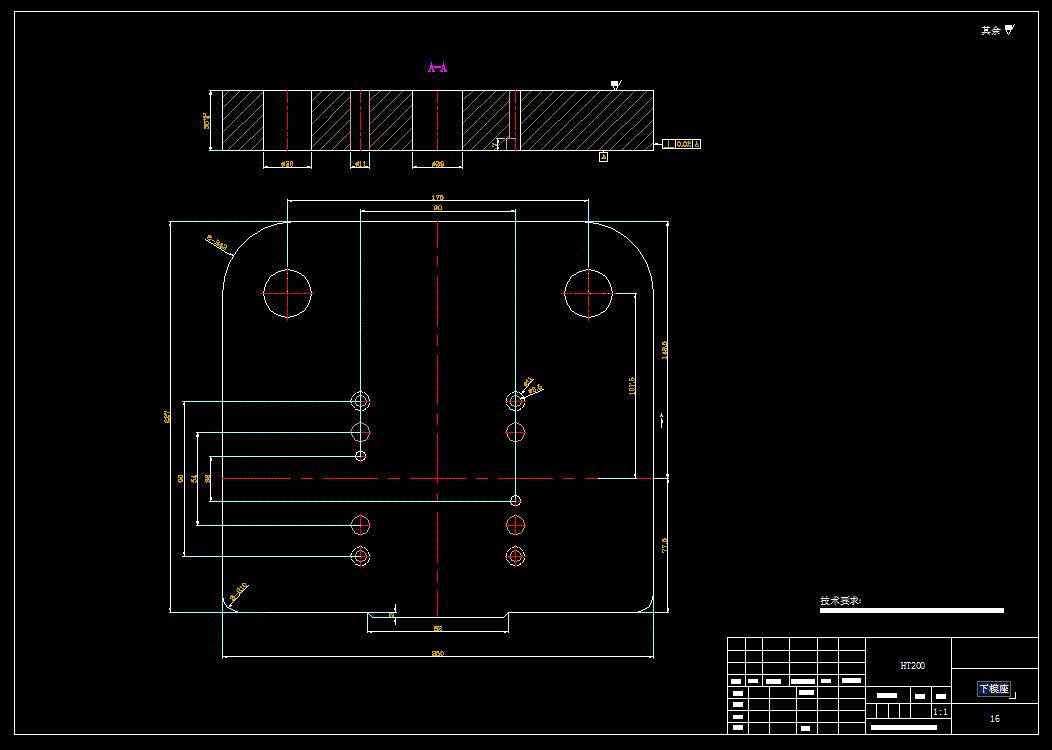Screen dimensions: 1052x750
Task: Click the datum A symbol below section view
Action: 603,157
